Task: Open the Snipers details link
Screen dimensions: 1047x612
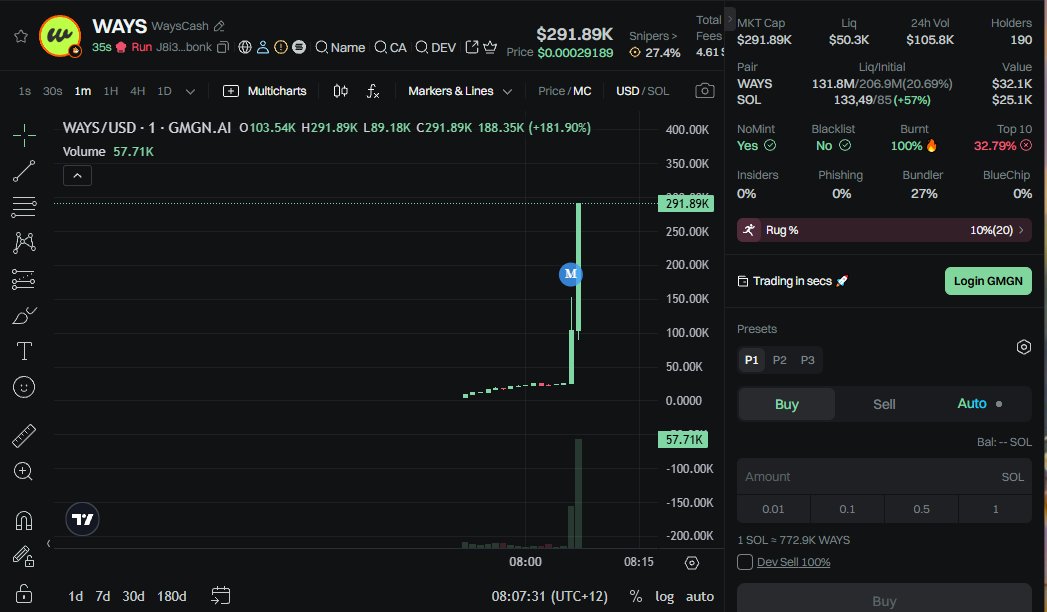Action: [652, 36]
